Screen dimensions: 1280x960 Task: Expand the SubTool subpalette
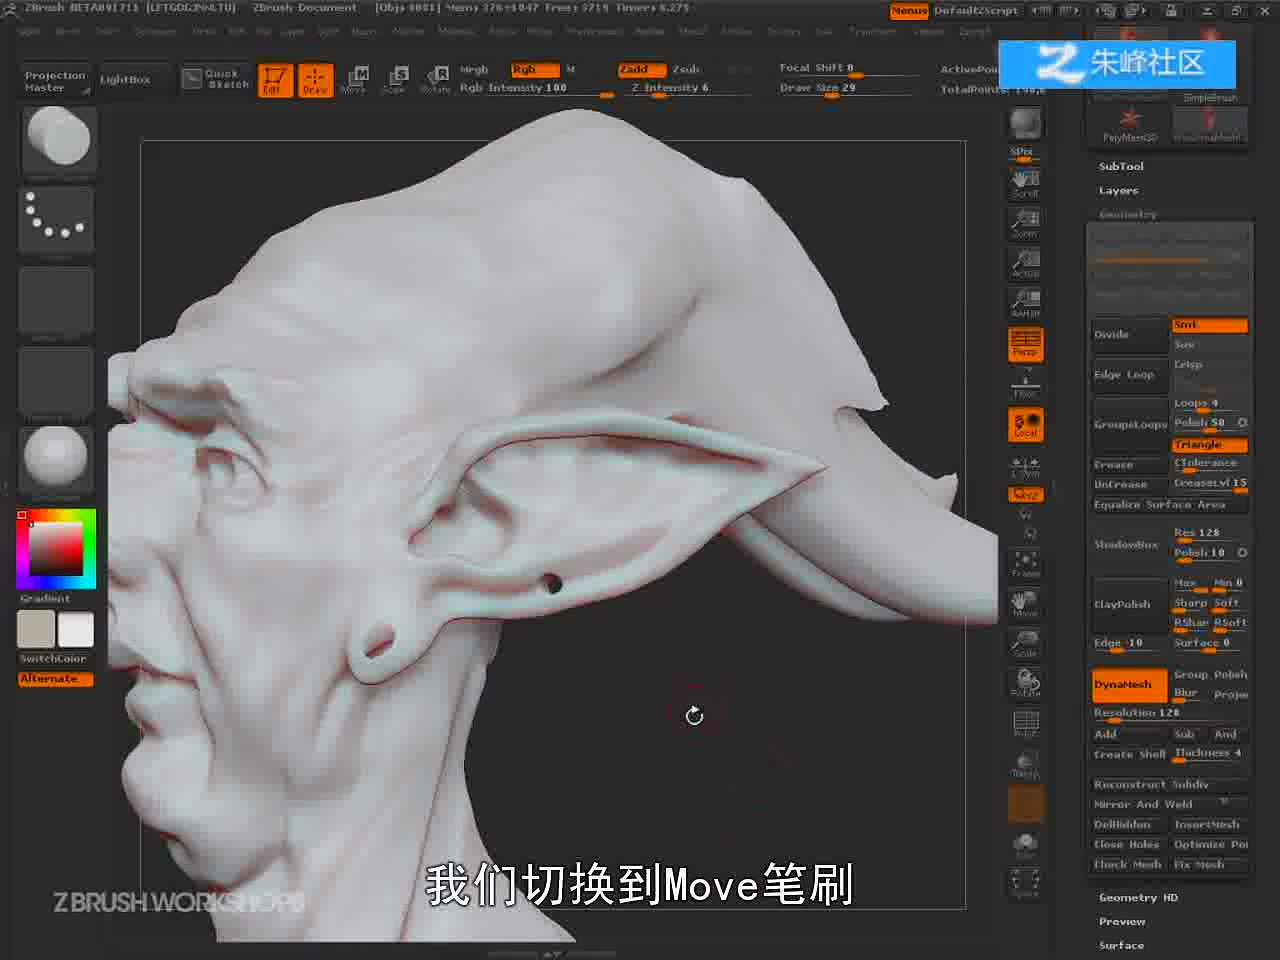point(1121,166)
